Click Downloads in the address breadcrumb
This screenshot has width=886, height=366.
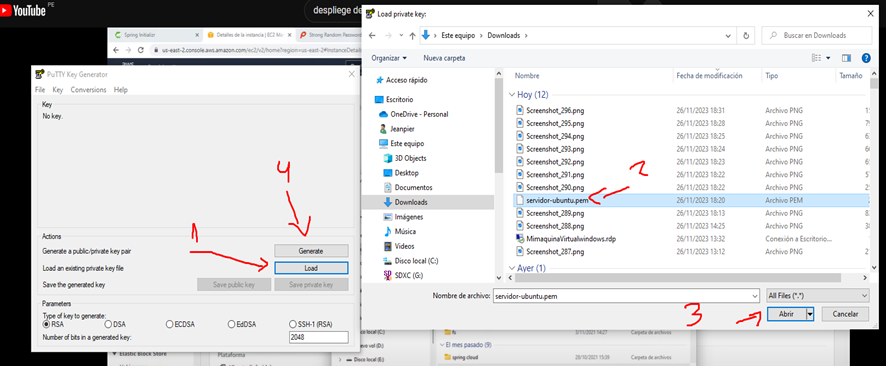503,35
